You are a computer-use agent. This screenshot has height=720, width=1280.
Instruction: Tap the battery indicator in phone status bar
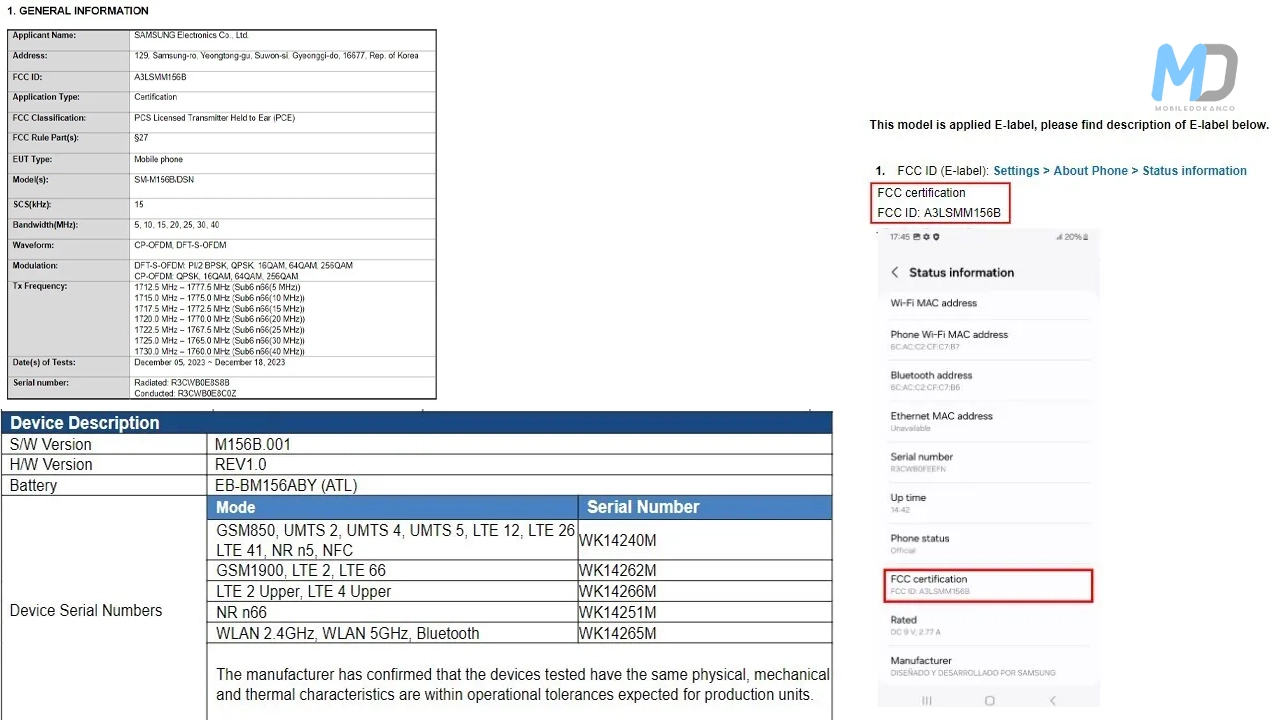coord(1074,237)
